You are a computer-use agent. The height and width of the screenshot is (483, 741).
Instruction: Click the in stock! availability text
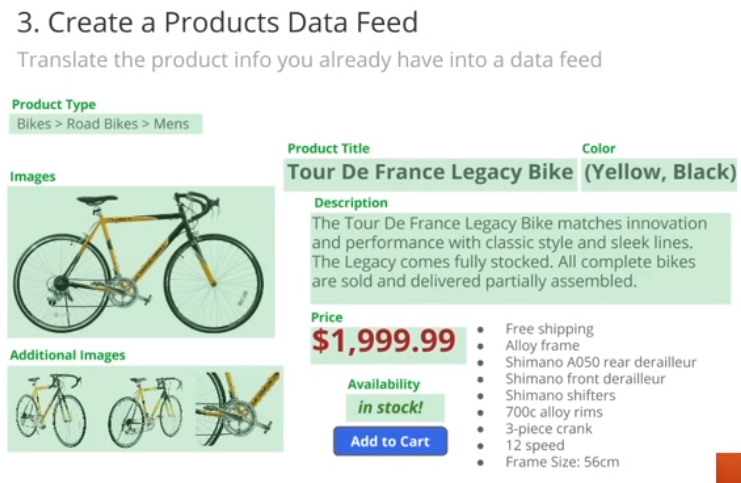(x=390, y=407)
